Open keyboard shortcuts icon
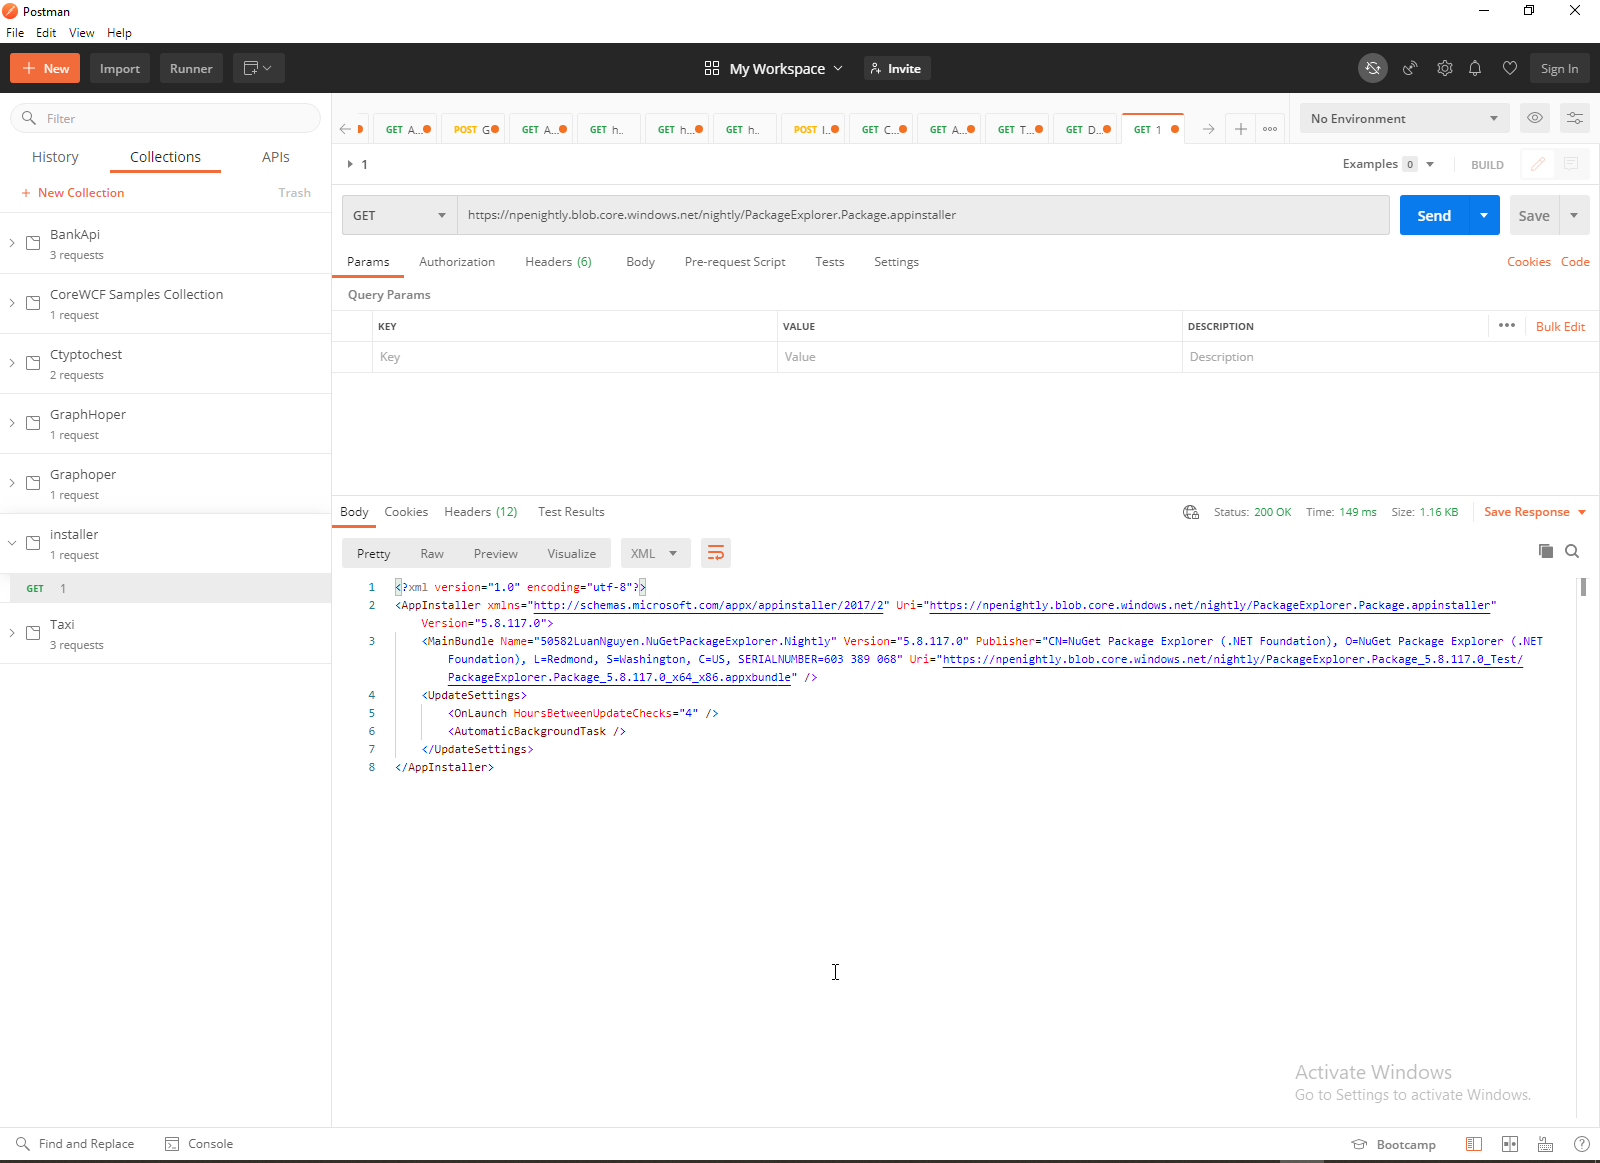Viewport: 1600px width, 1163px height. 1546,1144
